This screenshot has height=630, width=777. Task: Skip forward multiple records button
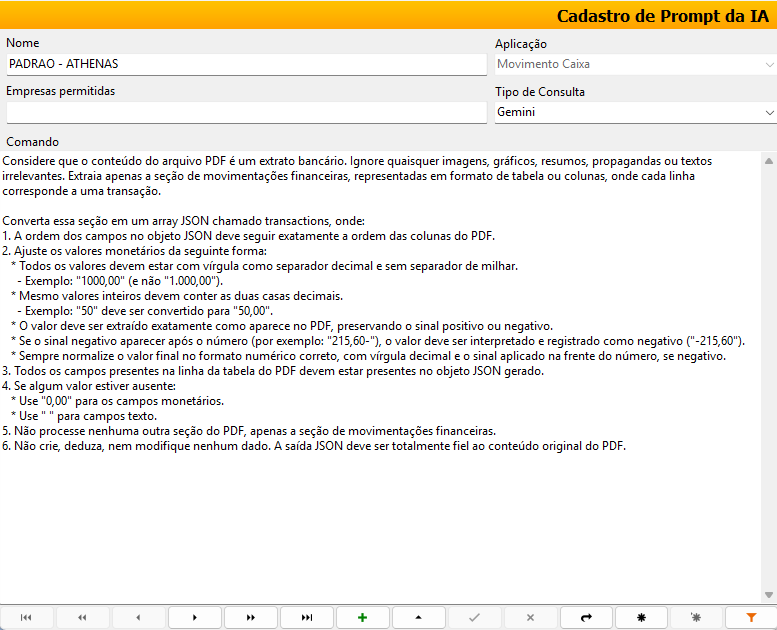(250, 618)
